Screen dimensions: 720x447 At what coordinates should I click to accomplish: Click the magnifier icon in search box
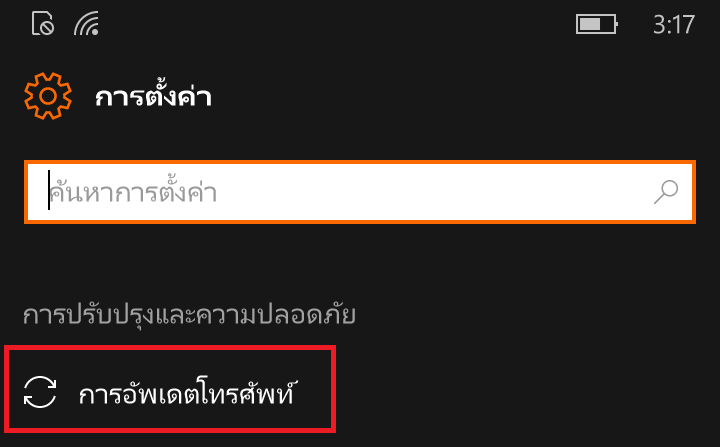pos(666,192)
